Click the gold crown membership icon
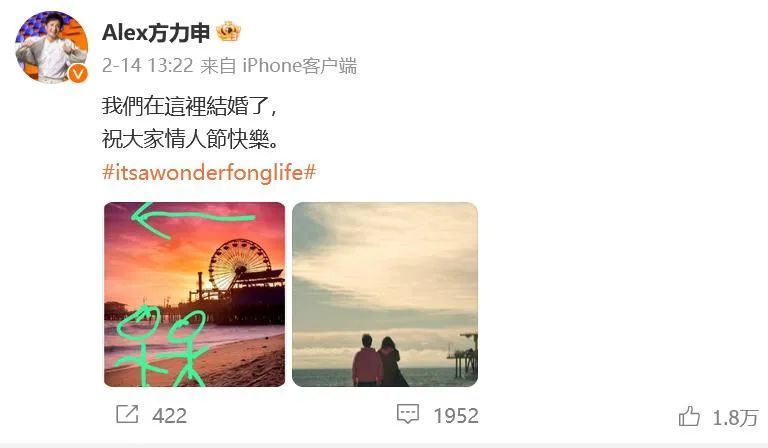 229,32
